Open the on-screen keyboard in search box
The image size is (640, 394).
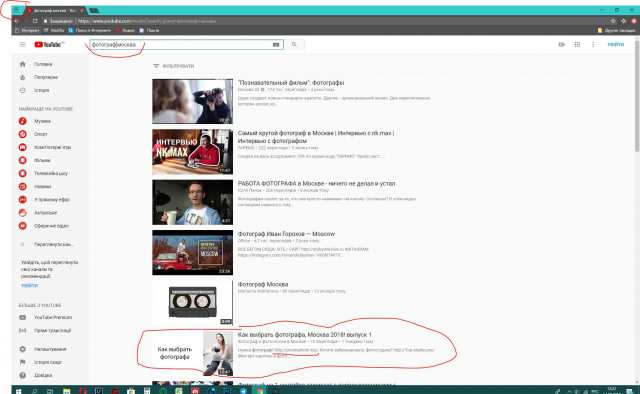click(276, 45)
